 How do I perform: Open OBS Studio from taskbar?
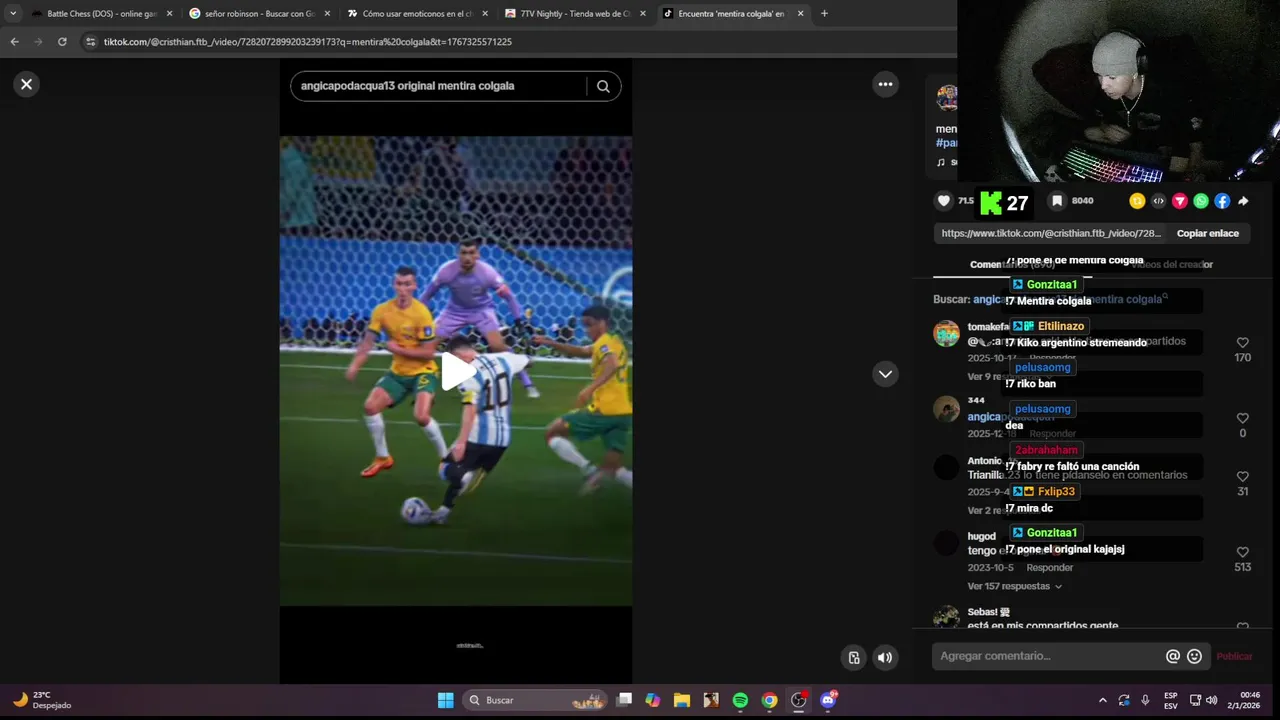798,700
